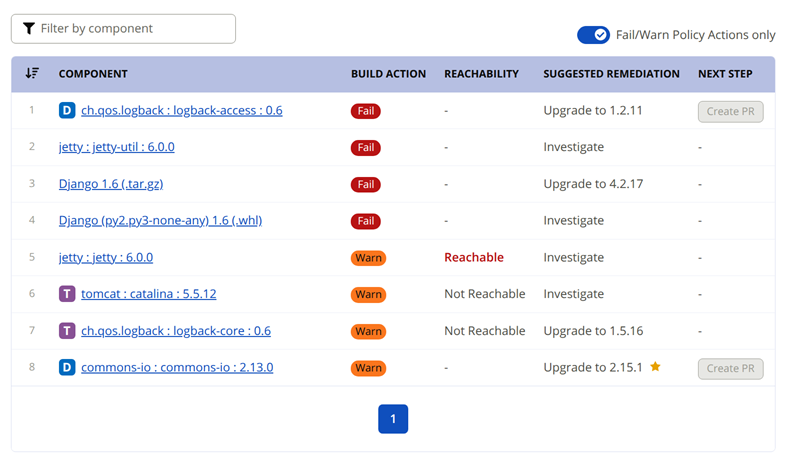
Task: Click the Fail badge for Django .whl row
Action: pos(366,221)
